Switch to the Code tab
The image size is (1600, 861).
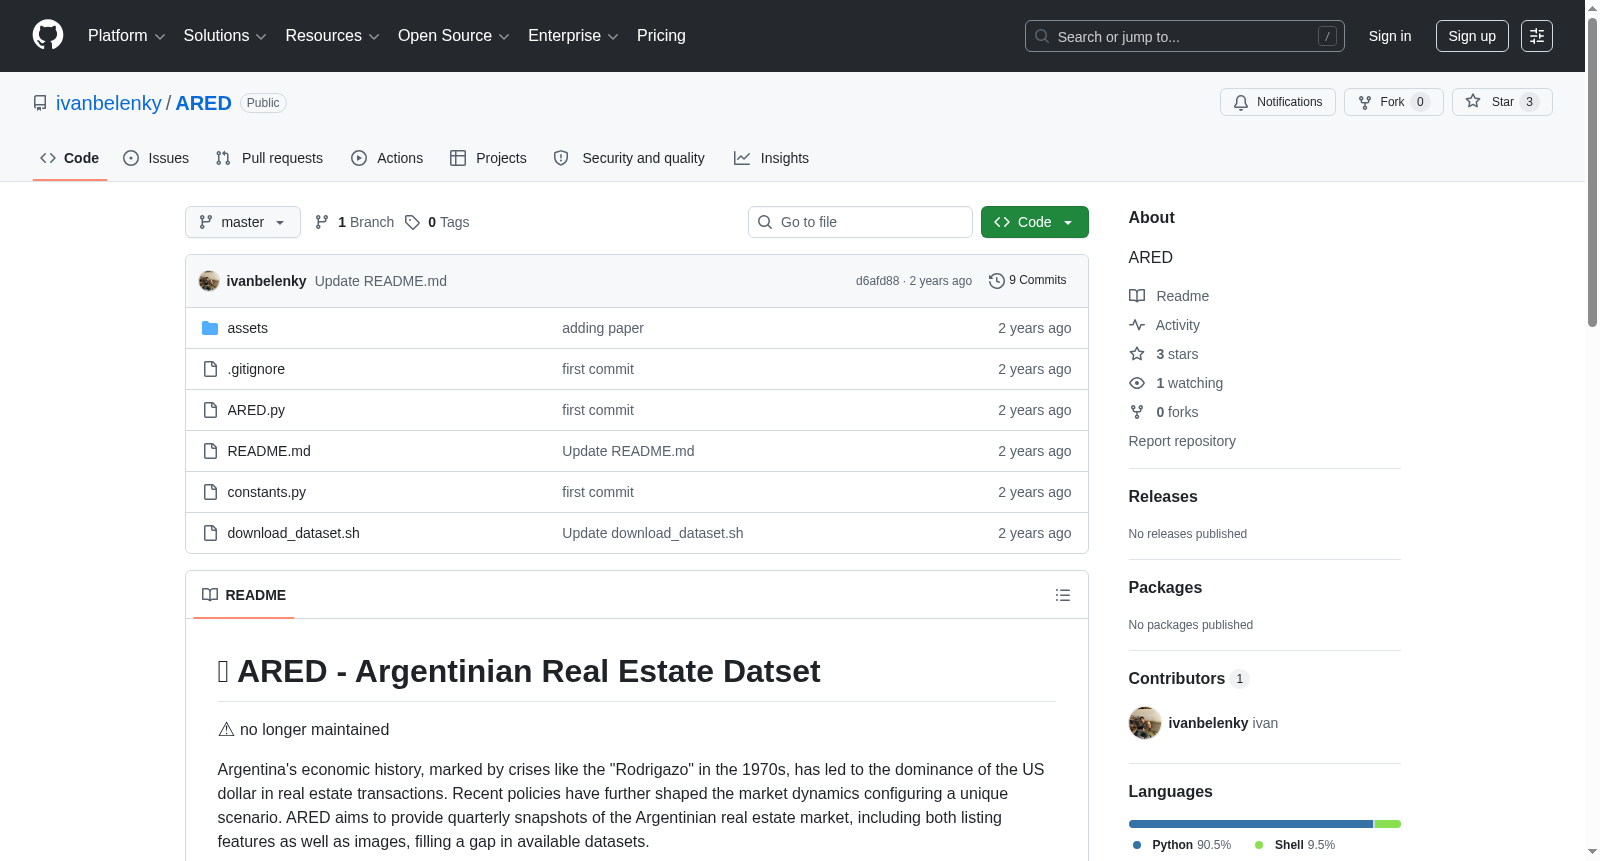point(70,158)
